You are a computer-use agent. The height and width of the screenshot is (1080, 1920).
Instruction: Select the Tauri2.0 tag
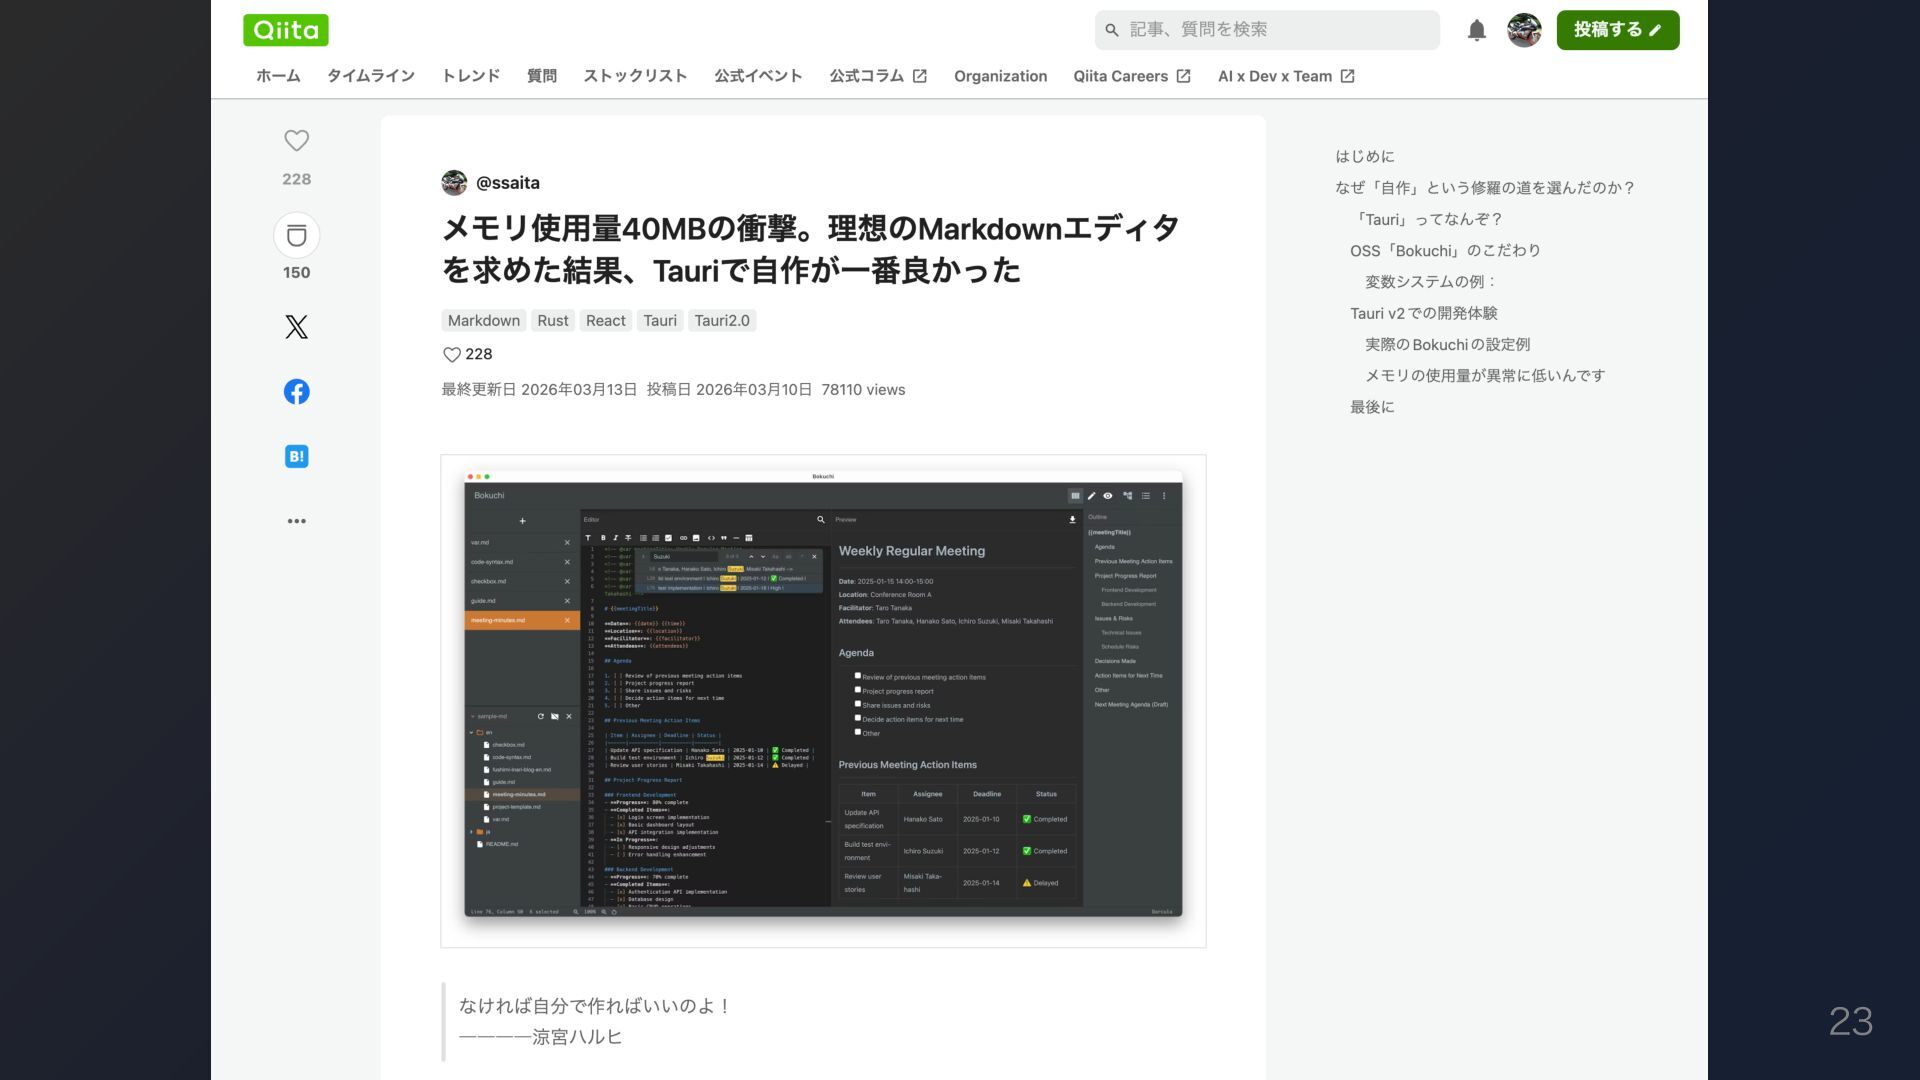(722, 321)
